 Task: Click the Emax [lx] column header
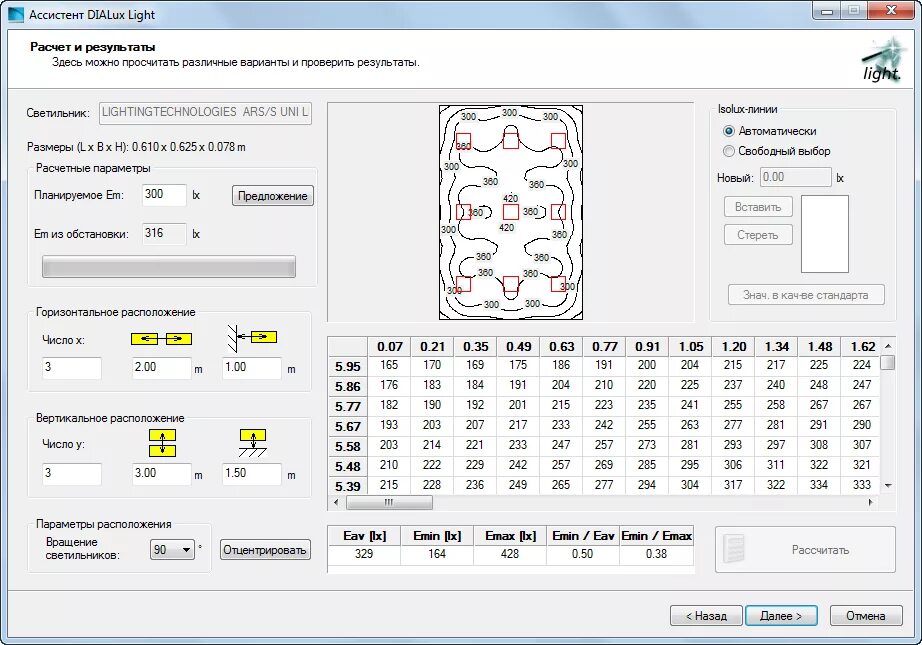[x=510, y=536]
